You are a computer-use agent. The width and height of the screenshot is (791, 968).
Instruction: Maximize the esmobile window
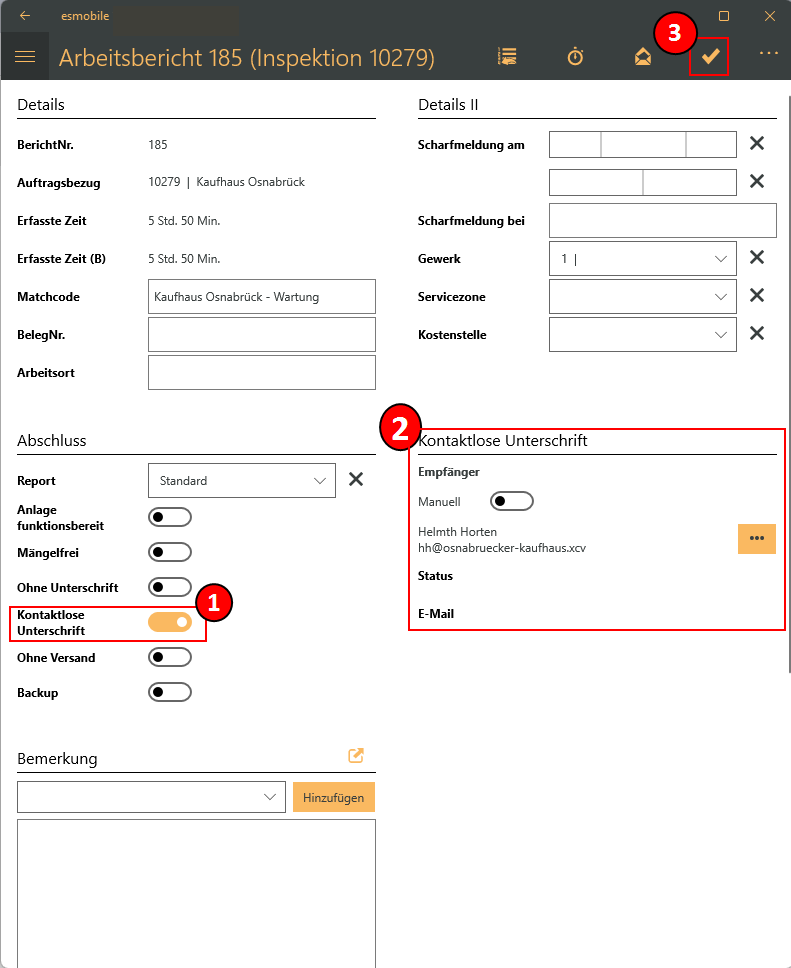point(724,16)
